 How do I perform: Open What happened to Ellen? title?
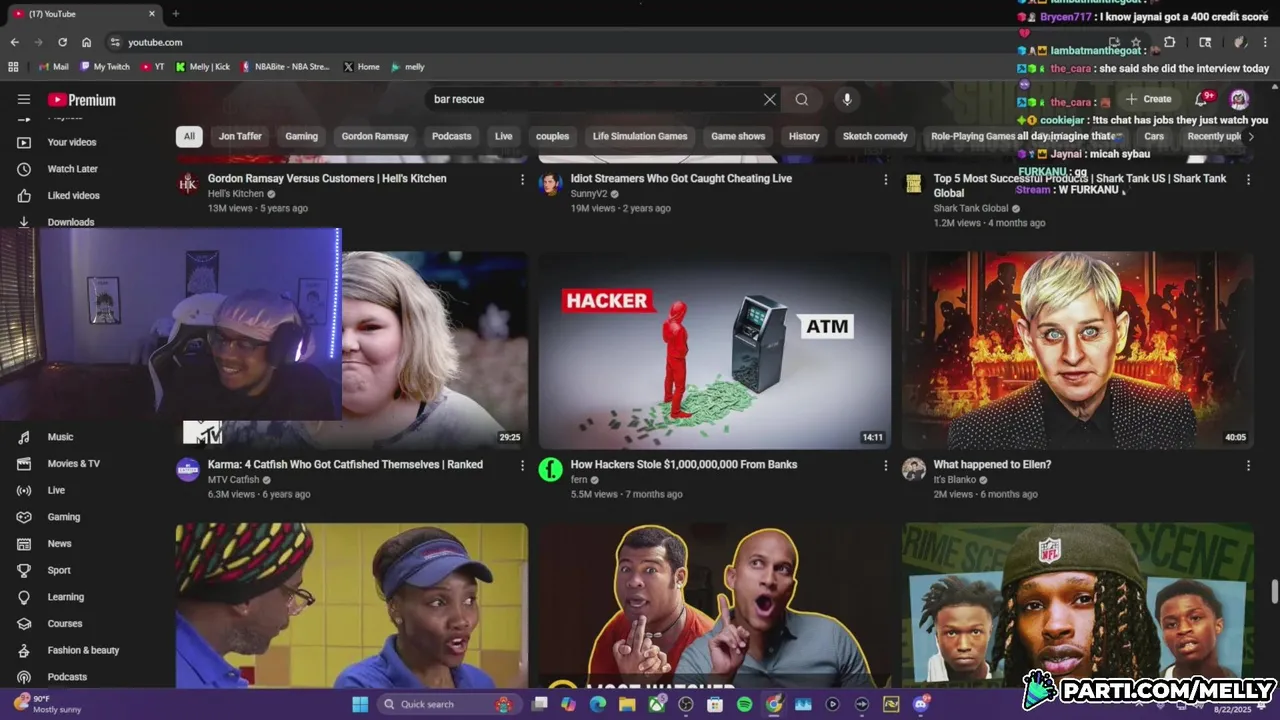click(992, 465)
